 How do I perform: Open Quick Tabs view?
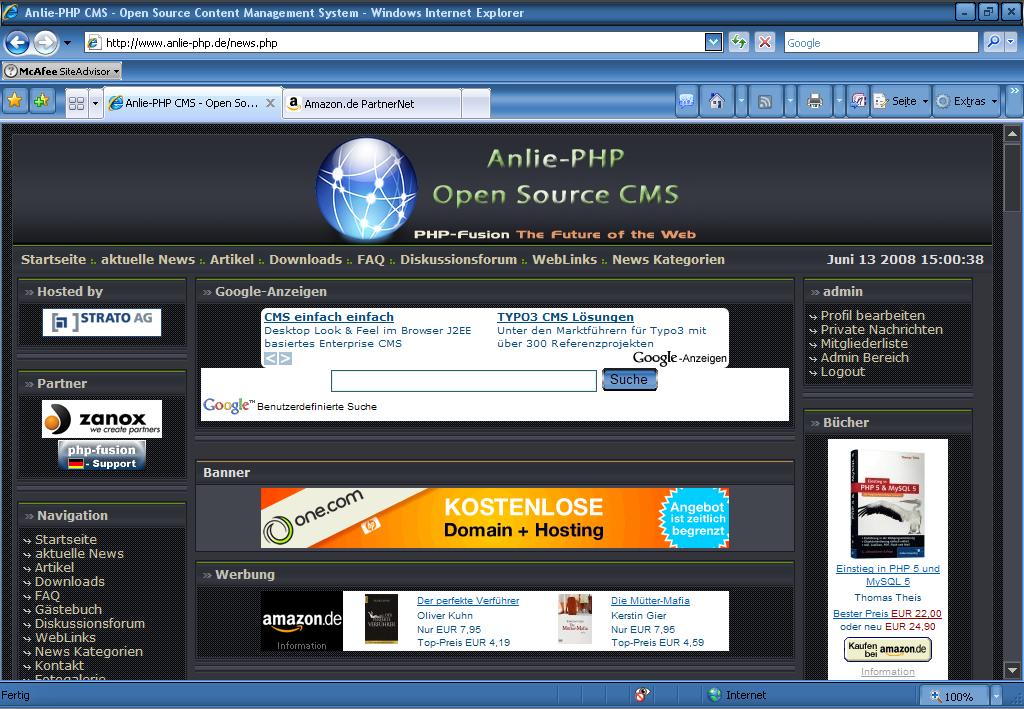(76, 103)
